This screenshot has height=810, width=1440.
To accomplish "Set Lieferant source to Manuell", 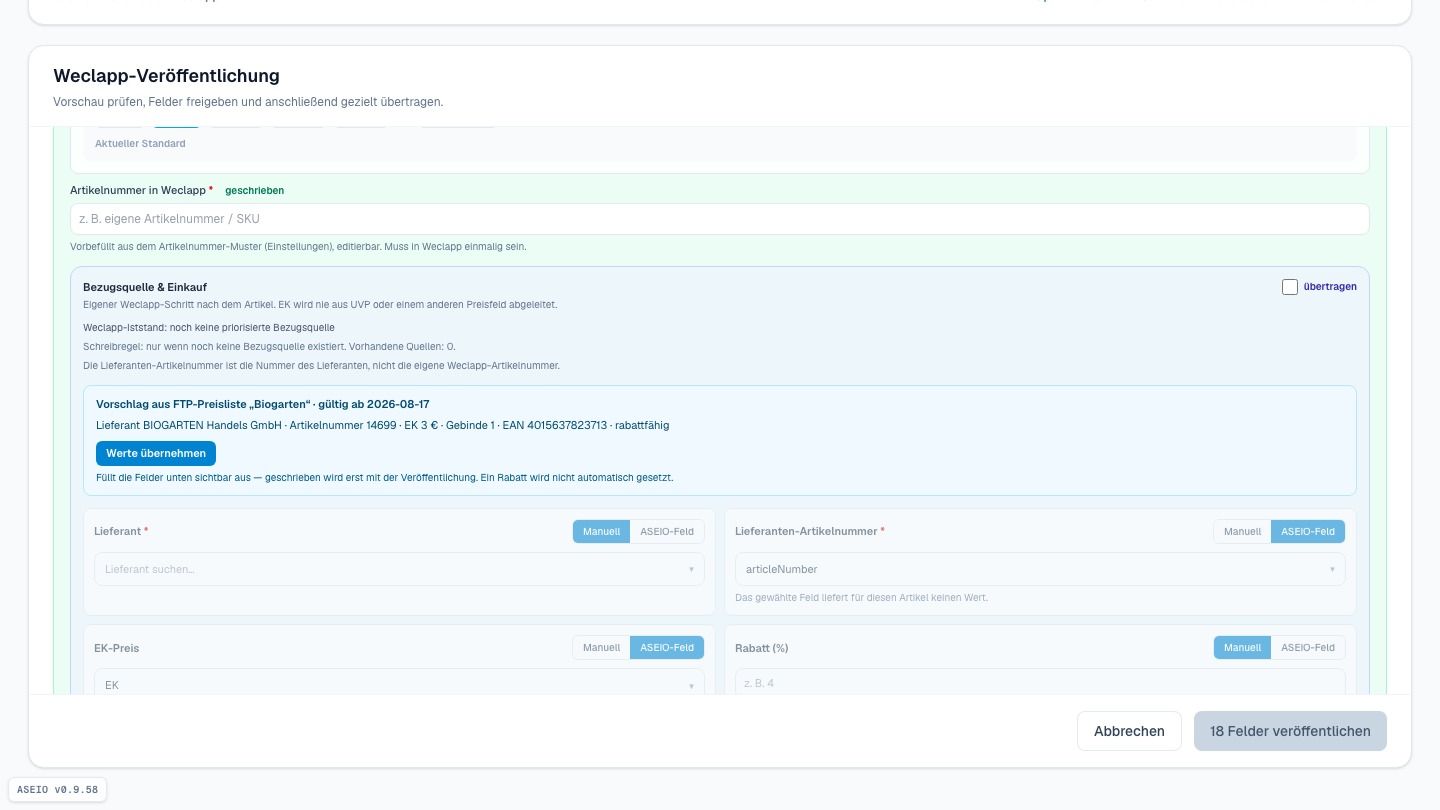I will coord(601,531).
